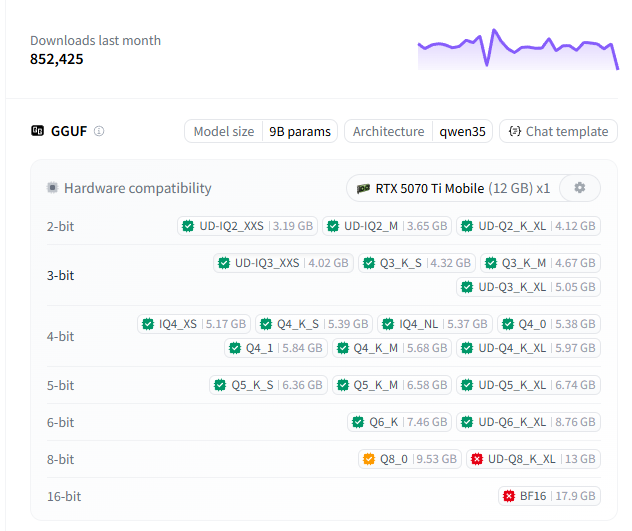632x531 pixels.
Task: Select the UD-Q4_K_XL 5.97 GB quant
Action: coord(528,348)
